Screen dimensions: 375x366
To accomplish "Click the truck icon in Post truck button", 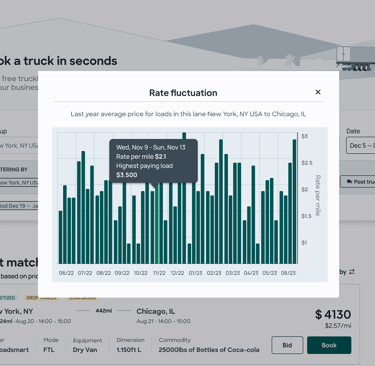I will click(349, 182).
